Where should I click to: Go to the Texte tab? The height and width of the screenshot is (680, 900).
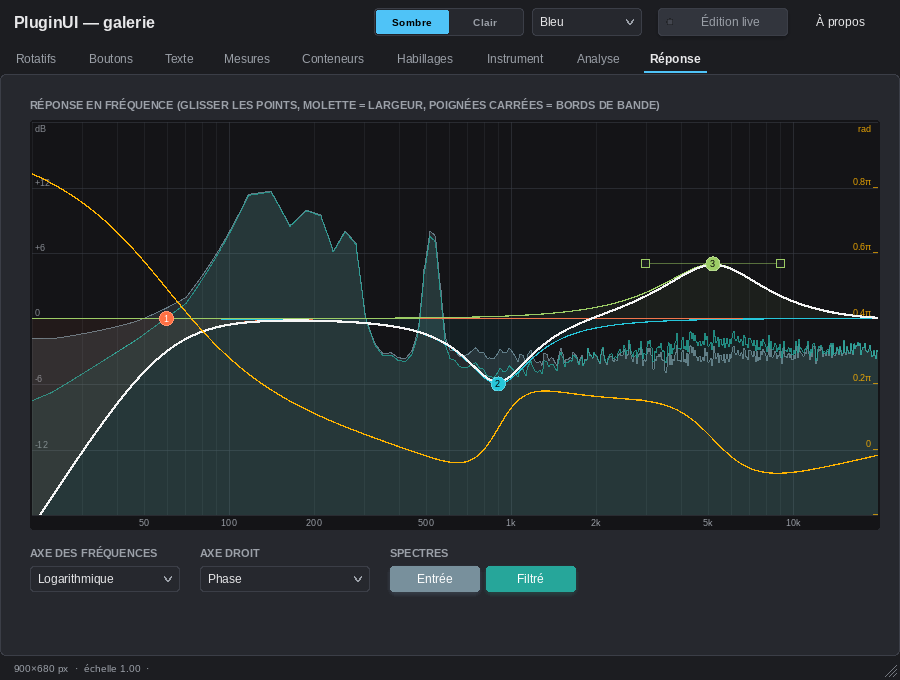coord(179,59)
